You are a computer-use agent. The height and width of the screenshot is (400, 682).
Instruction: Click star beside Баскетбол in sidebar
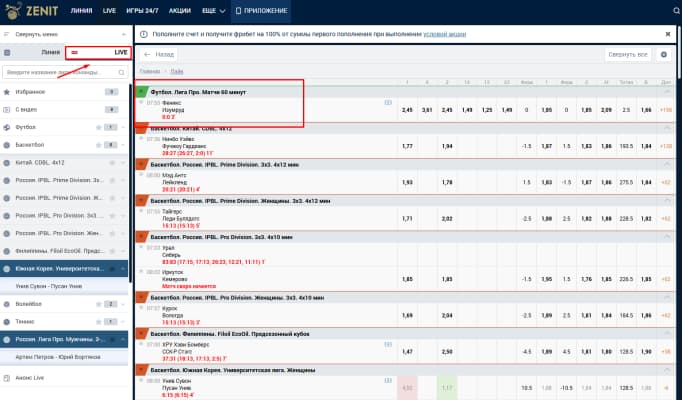(99, 145)
